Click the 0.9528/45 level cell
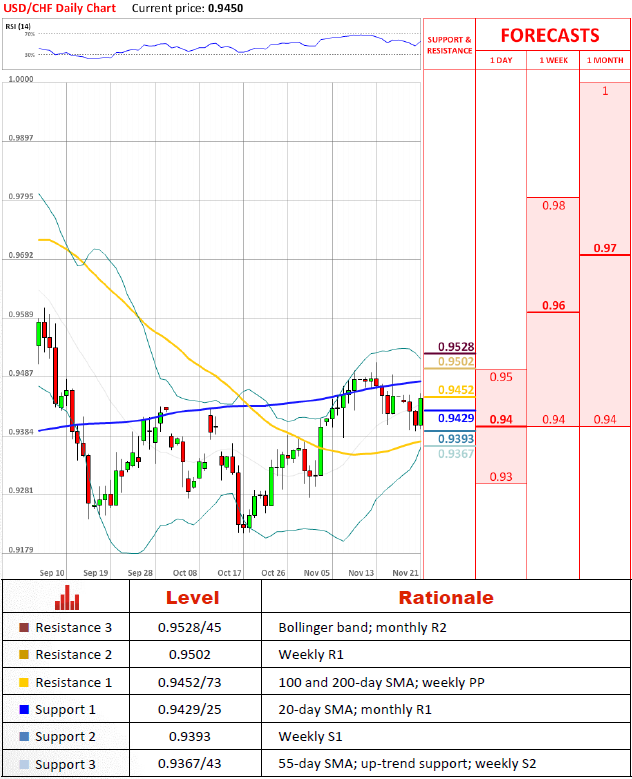This screenshot has height=779, width=632. [x=190, y=627]
